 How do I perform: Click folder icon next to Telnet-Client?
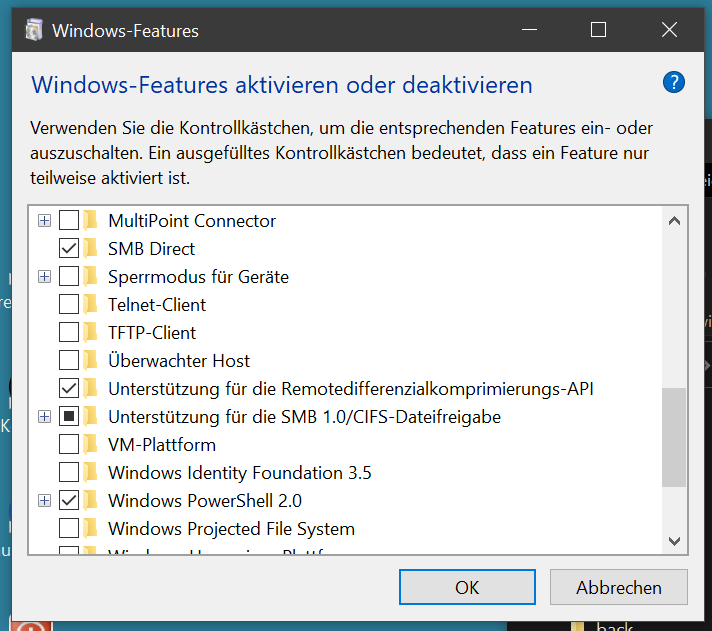(92, 305)
